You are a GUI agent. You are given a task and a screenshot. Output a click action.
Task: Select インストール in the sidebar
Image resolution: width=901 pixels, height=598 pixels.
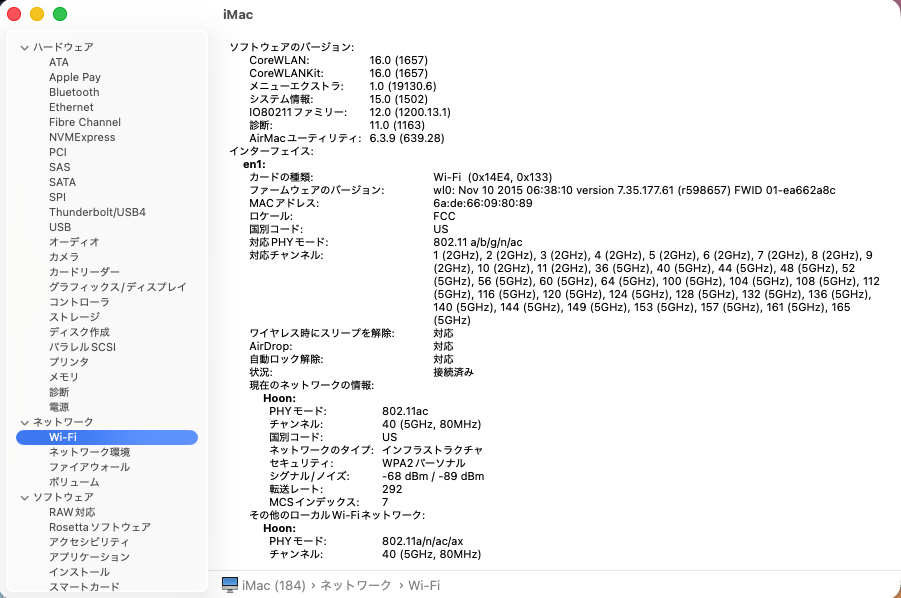(x=79, y=572)
